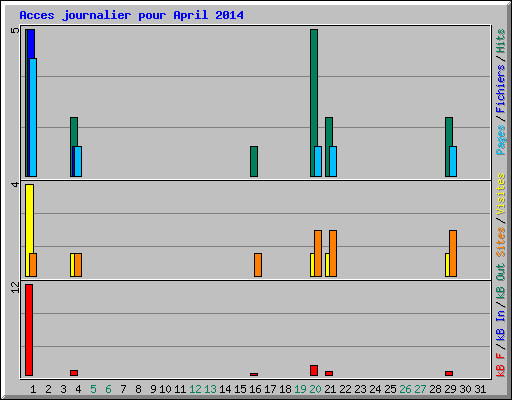Click green day label '27' on the x-axis
This screenshot has width=512, height=400.
point(420,389)
